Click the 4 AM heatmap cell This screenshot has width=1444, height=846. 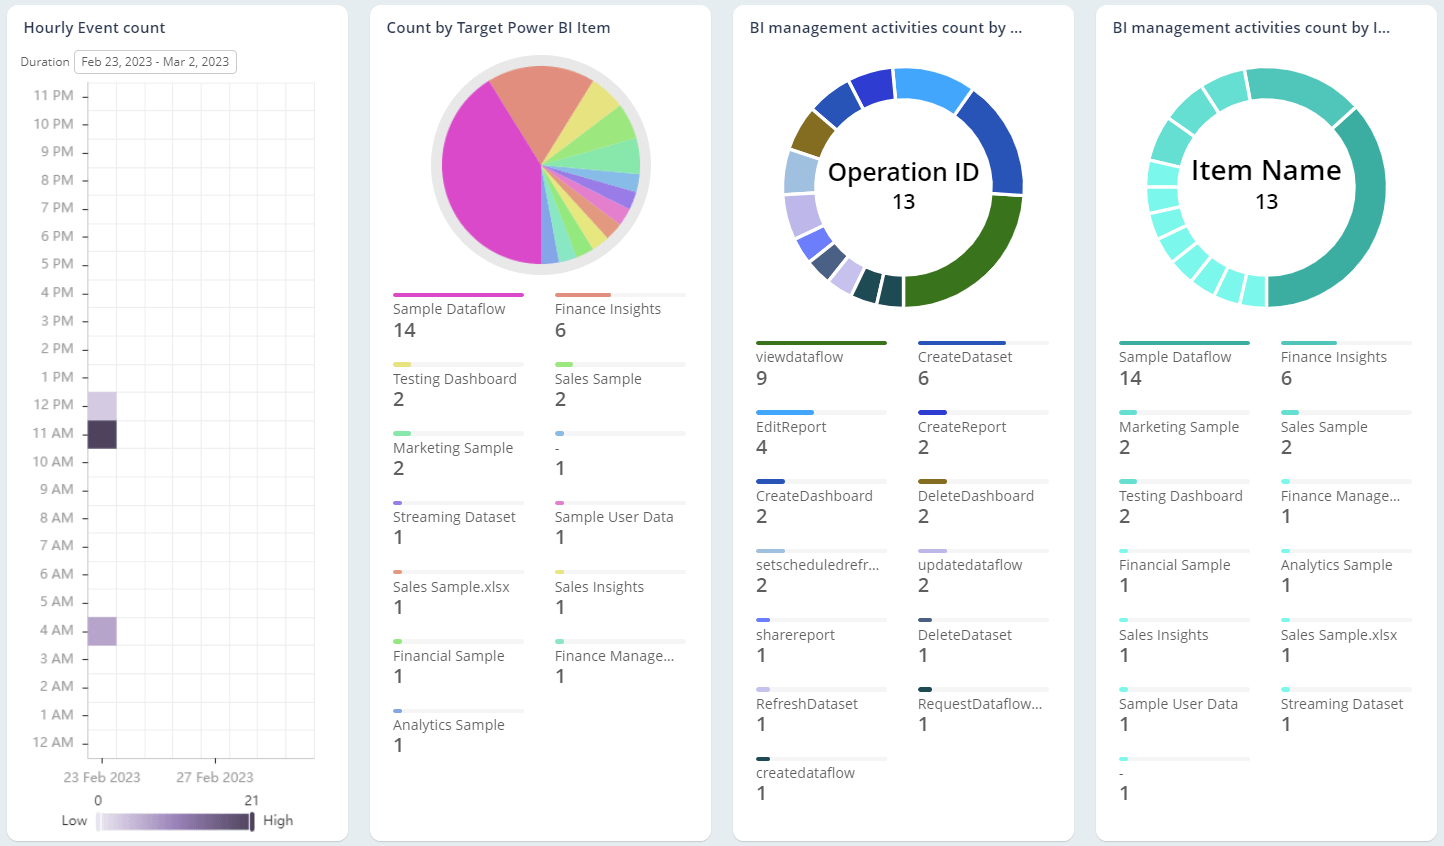click(x=104, y=630)
